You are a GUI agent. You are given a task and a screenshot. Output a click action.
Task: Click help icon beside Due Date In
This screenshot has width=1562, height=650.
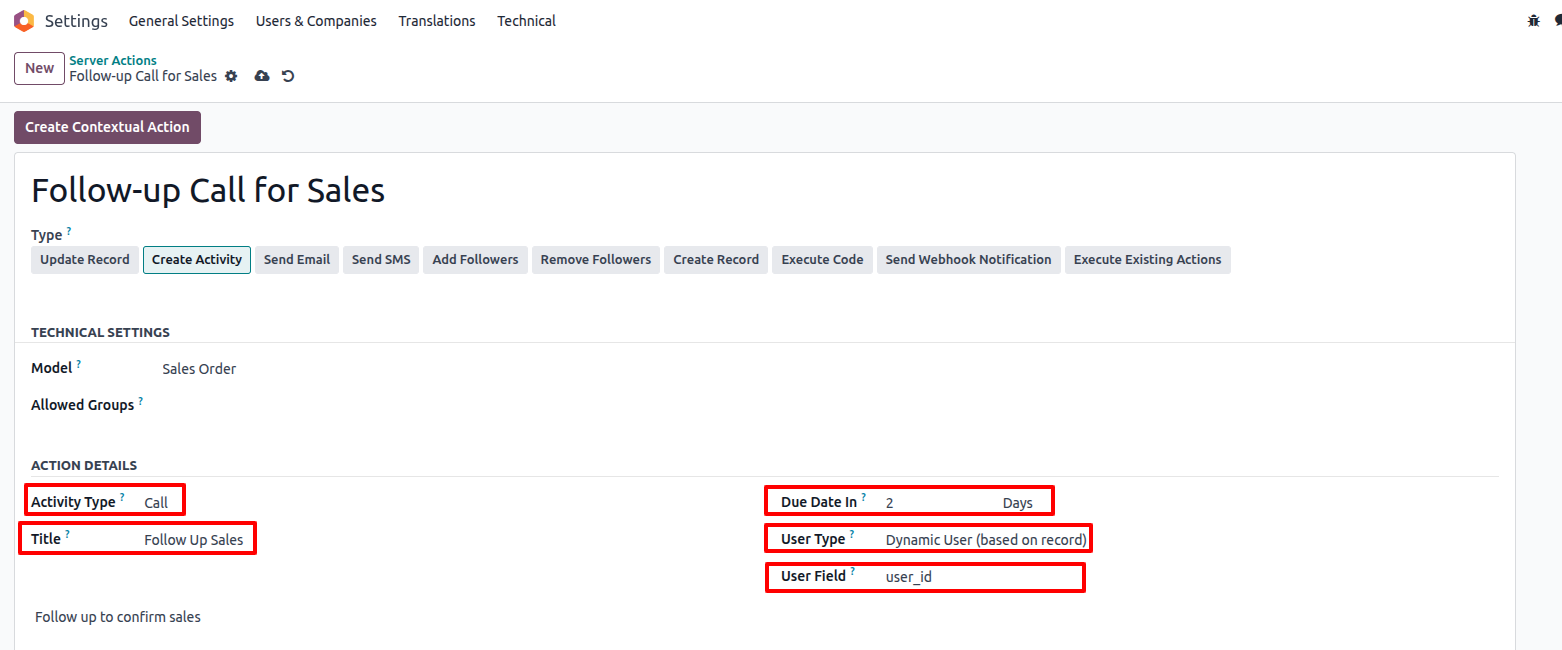(x=863, y=497)
